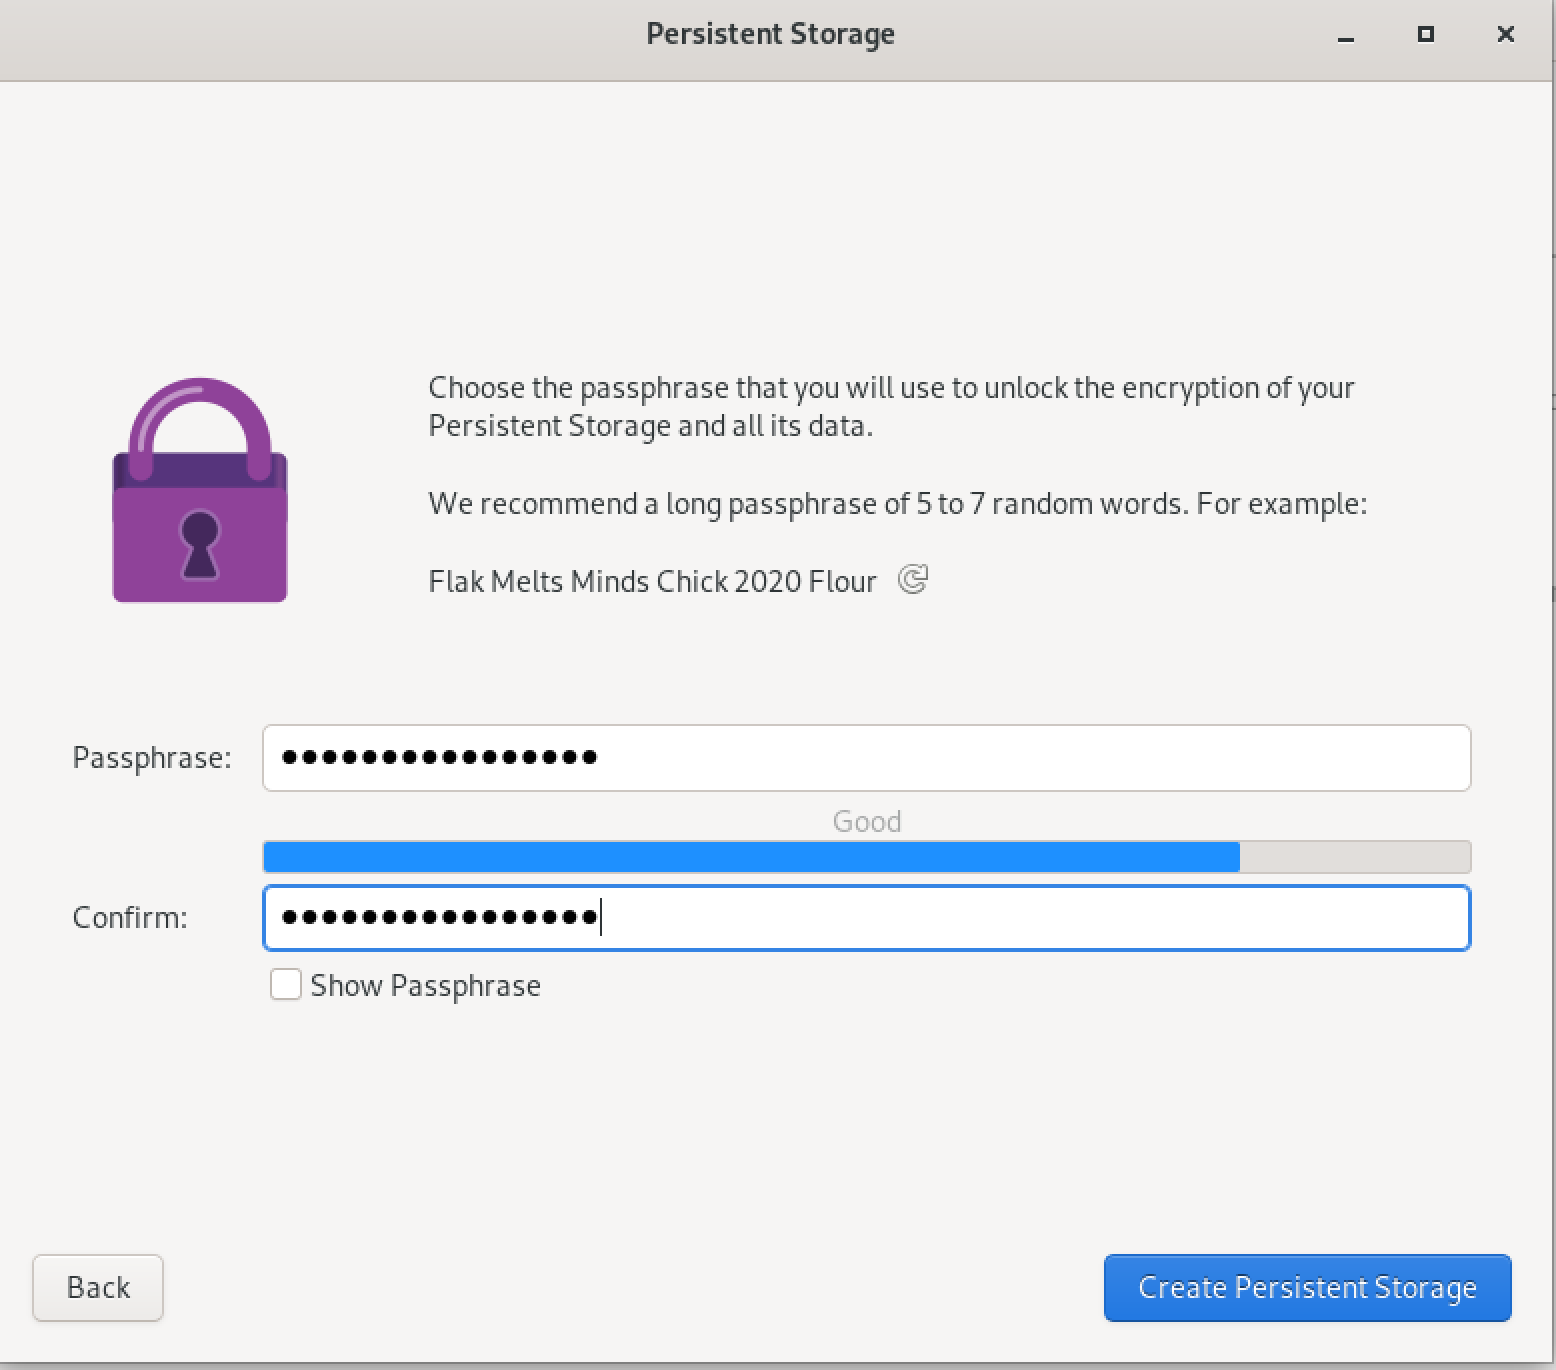The image size is (1556, 1370).
Task: Click the 'Good' strength label
Action: coord(866,821)
